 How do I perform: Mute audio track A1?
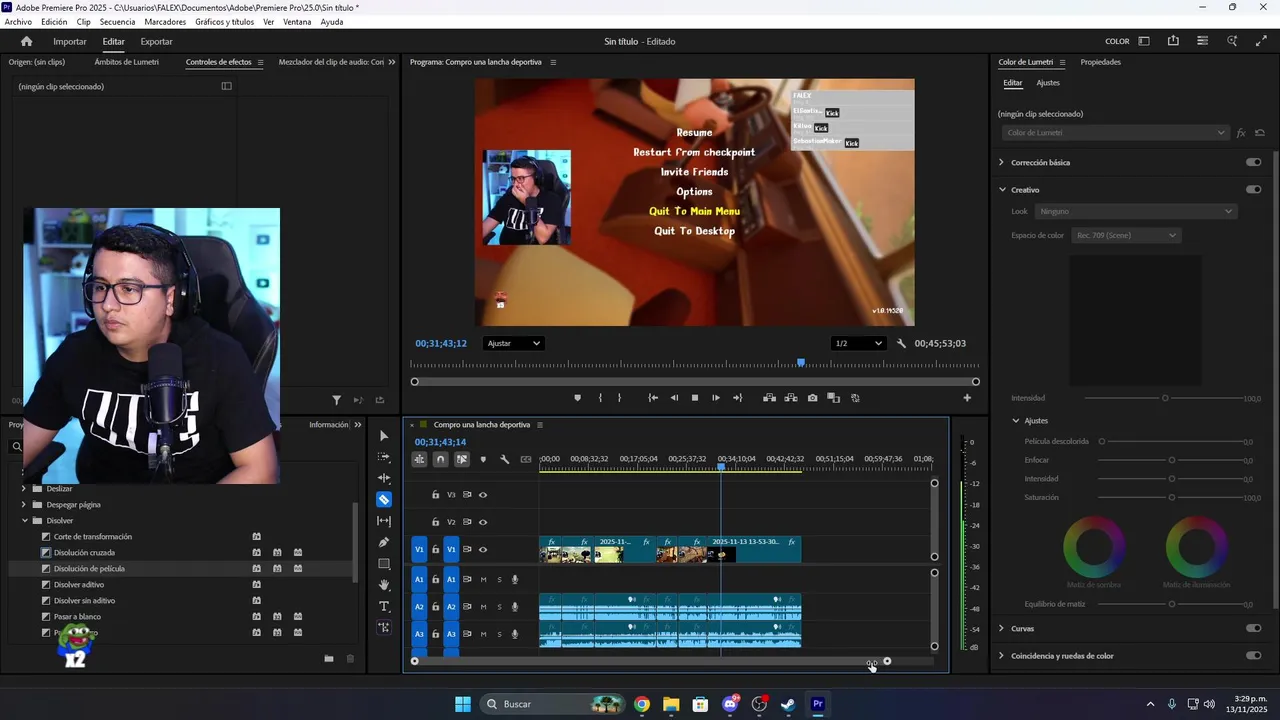click(x=483, y=579)
